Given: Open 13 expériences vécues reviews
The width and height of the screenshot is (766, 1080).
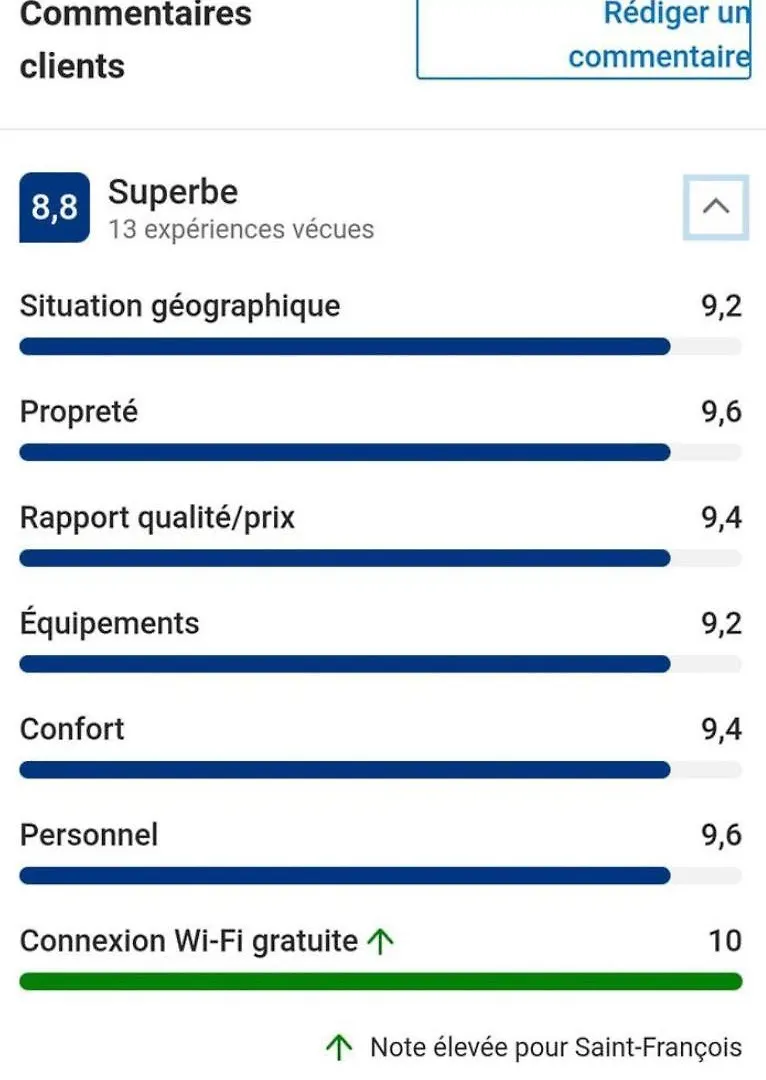Looking at the screenshot, I should pos(241,229).
